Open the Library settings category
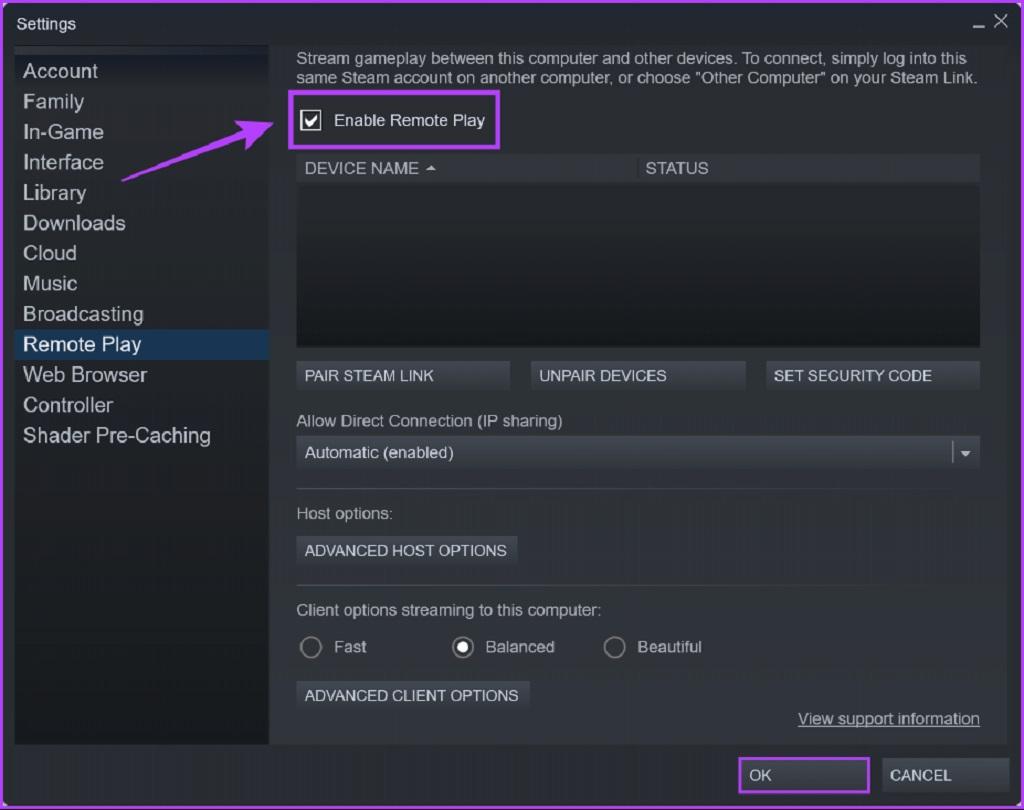 141,192
